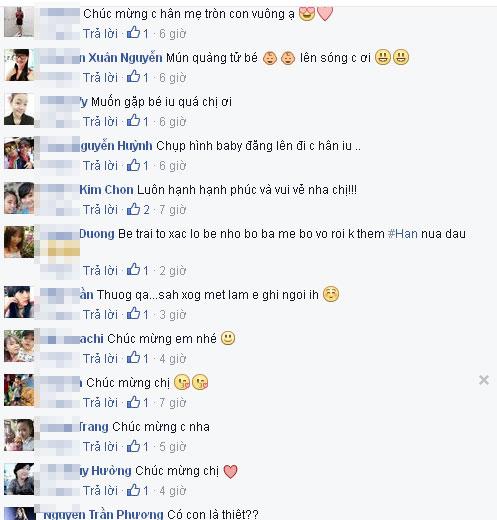The width and height of the screenshot is (497, 520).
Task: Like the 'Thuog qa...sah xog' comment
Action: (x=133, y=314)
